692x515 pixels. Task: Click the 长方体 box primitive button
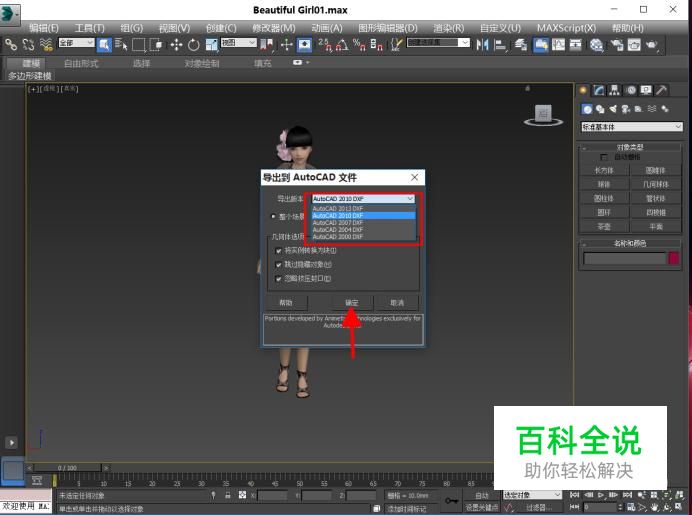(x=604, y=170)
